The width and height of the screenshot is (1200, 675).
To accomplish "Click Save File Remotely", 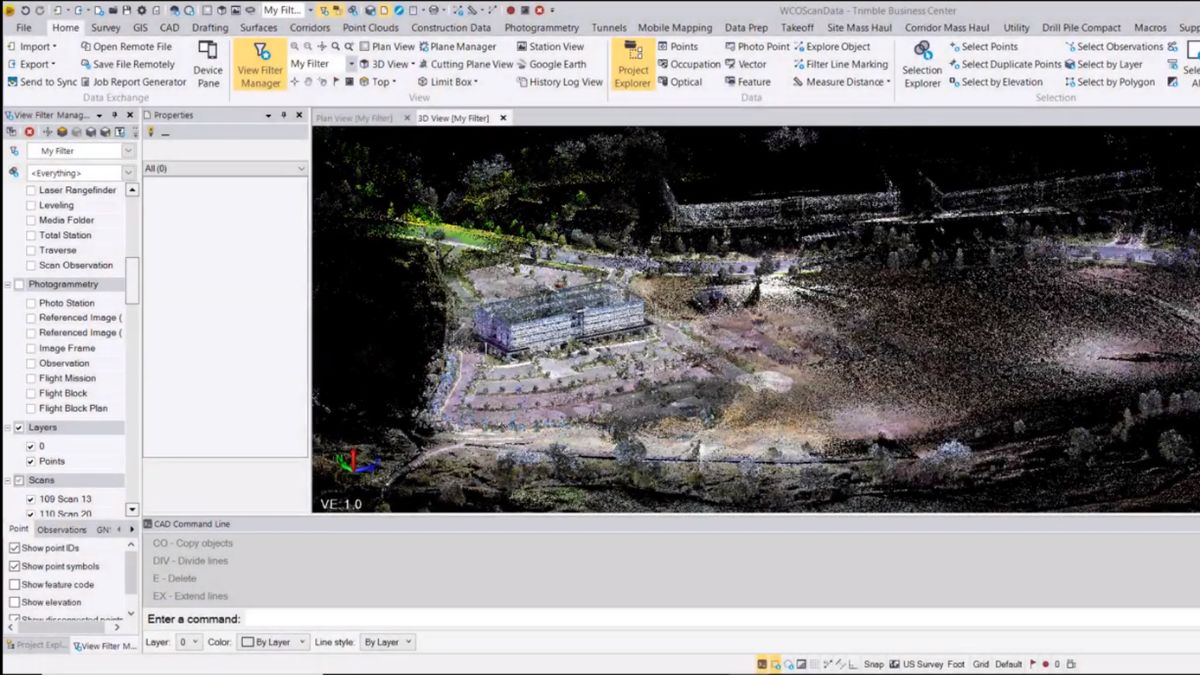I will tap(127, 64).
